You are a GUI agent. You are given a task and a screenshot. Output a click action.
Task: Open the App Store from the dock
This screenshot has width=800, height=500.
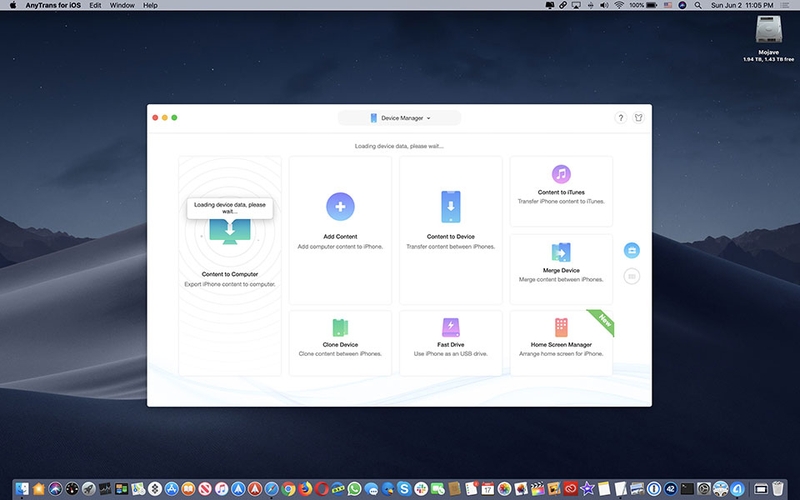point(171,489)
